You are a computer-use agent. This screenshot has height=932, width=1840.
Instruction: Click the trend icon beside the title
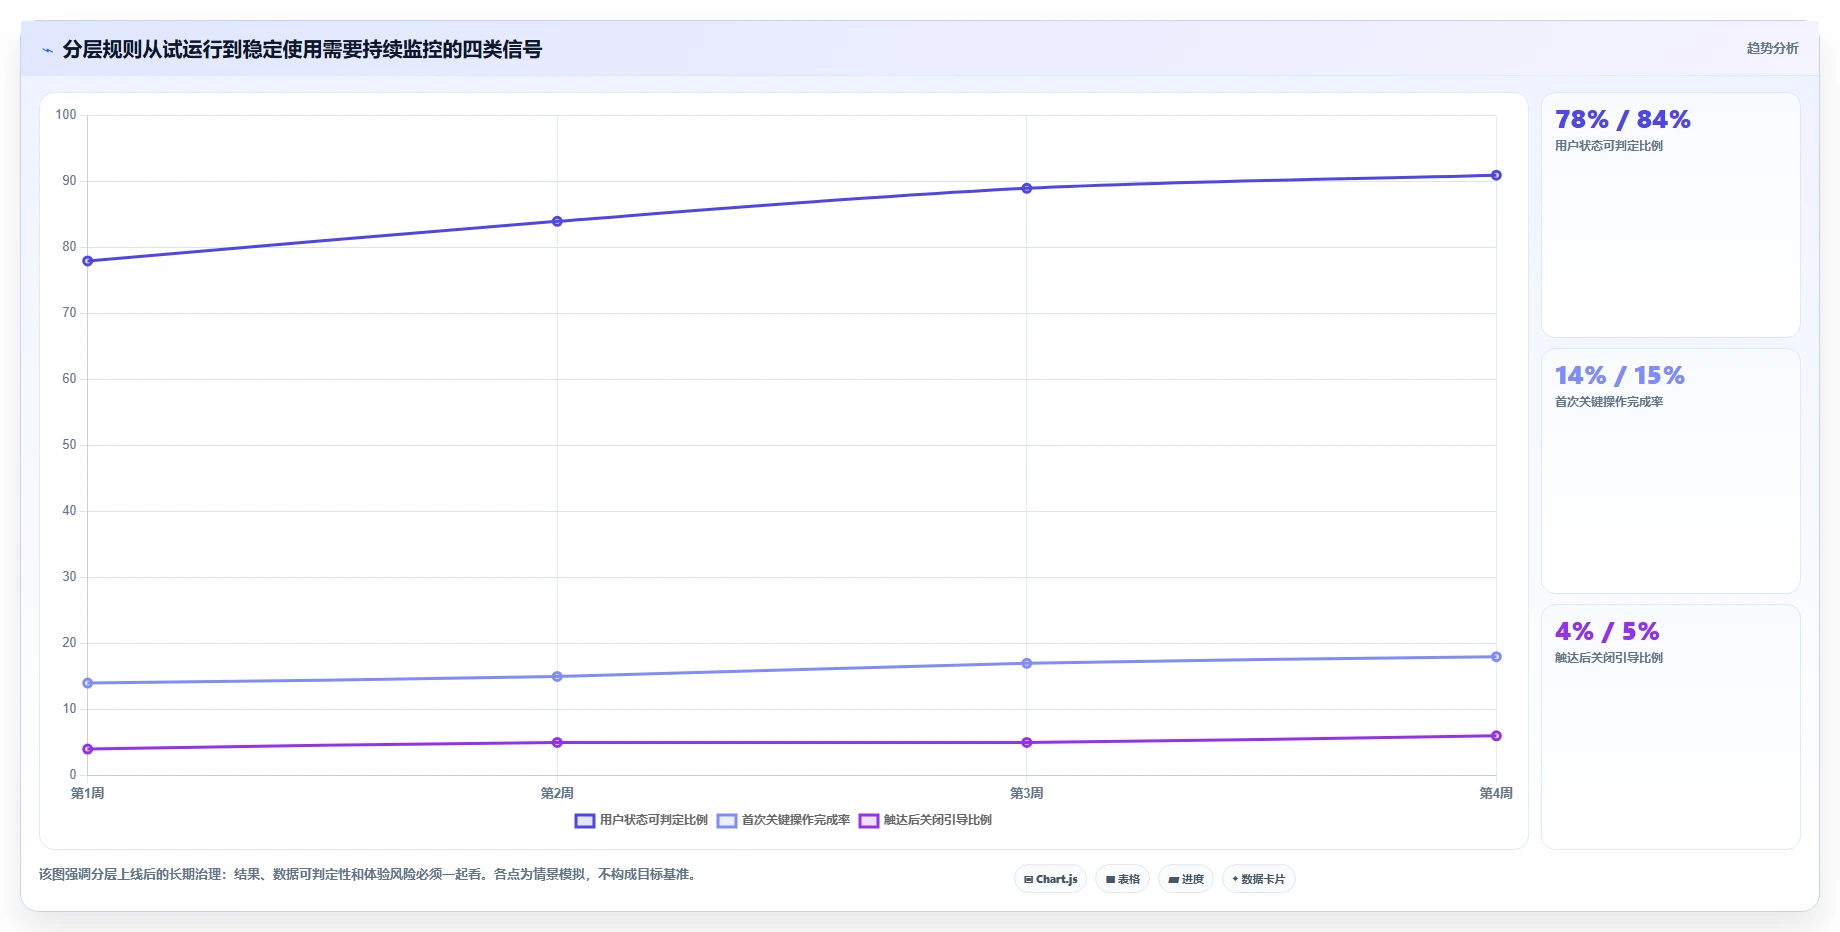pyautogui.click(x=47, y=50)
